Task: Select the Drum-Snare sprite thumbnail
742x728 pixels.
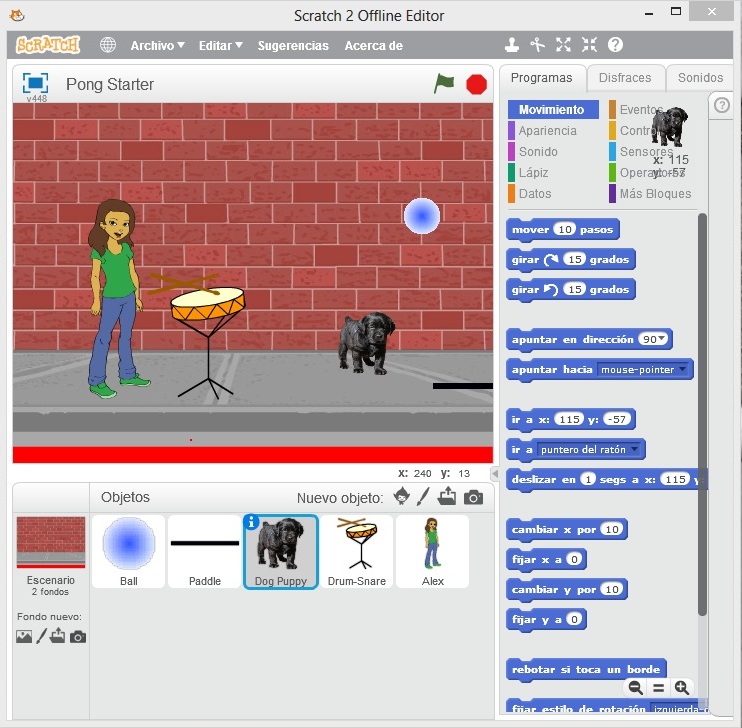Action: click(x=357, y=551)
